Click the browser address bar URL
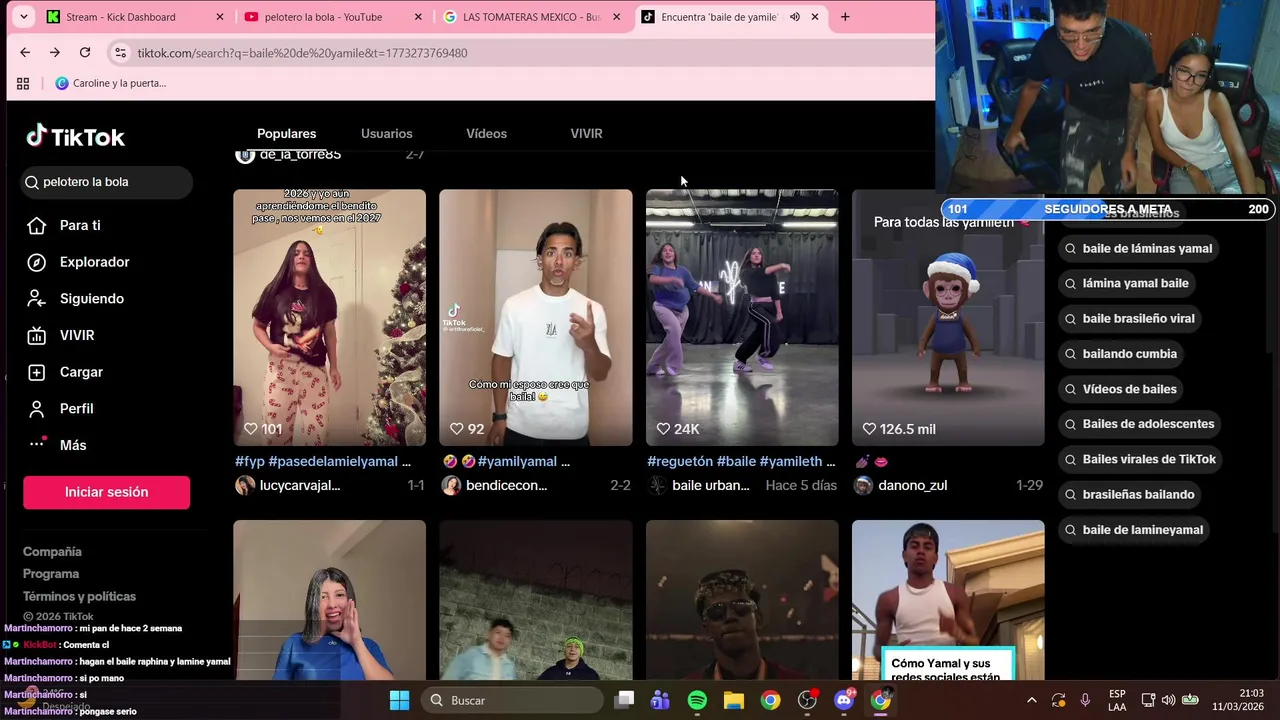 pyautogui.click(x=302, y=52)
